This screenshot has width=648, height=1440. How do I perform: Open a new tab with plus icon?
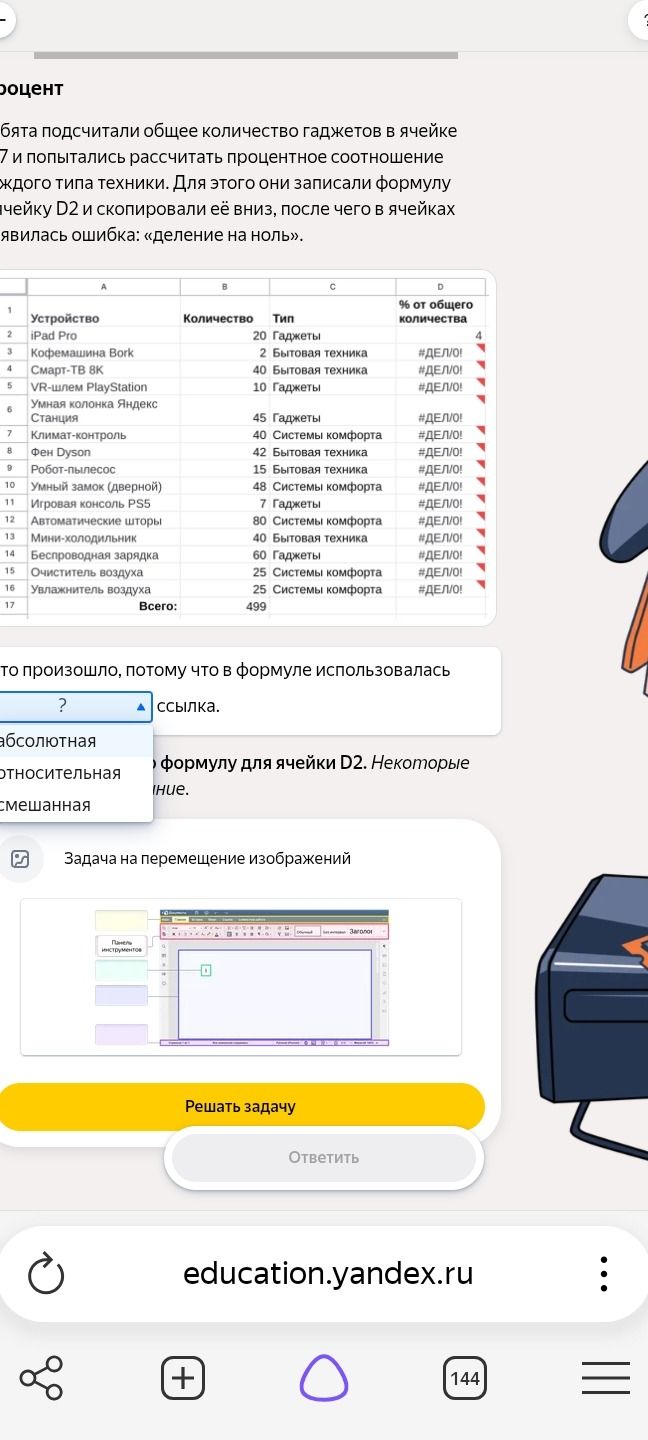click(183, 1378)
